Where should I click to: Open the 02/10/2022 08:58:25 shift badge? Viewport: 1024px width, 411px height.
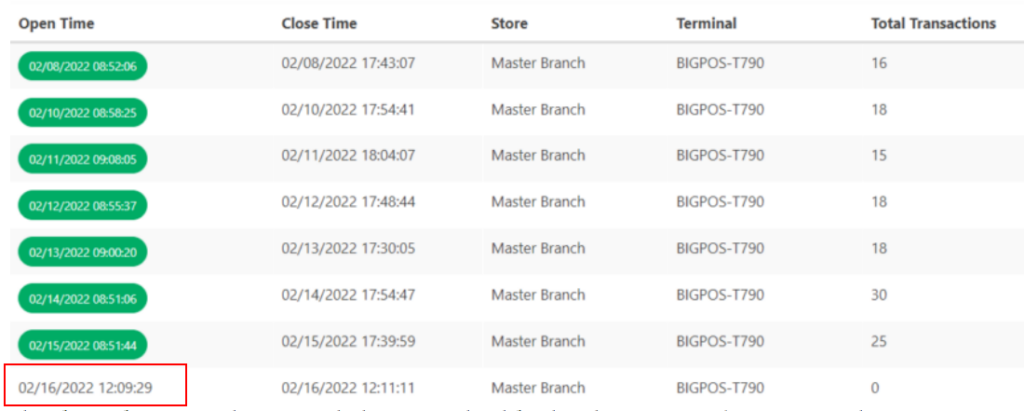click(83, 113)
